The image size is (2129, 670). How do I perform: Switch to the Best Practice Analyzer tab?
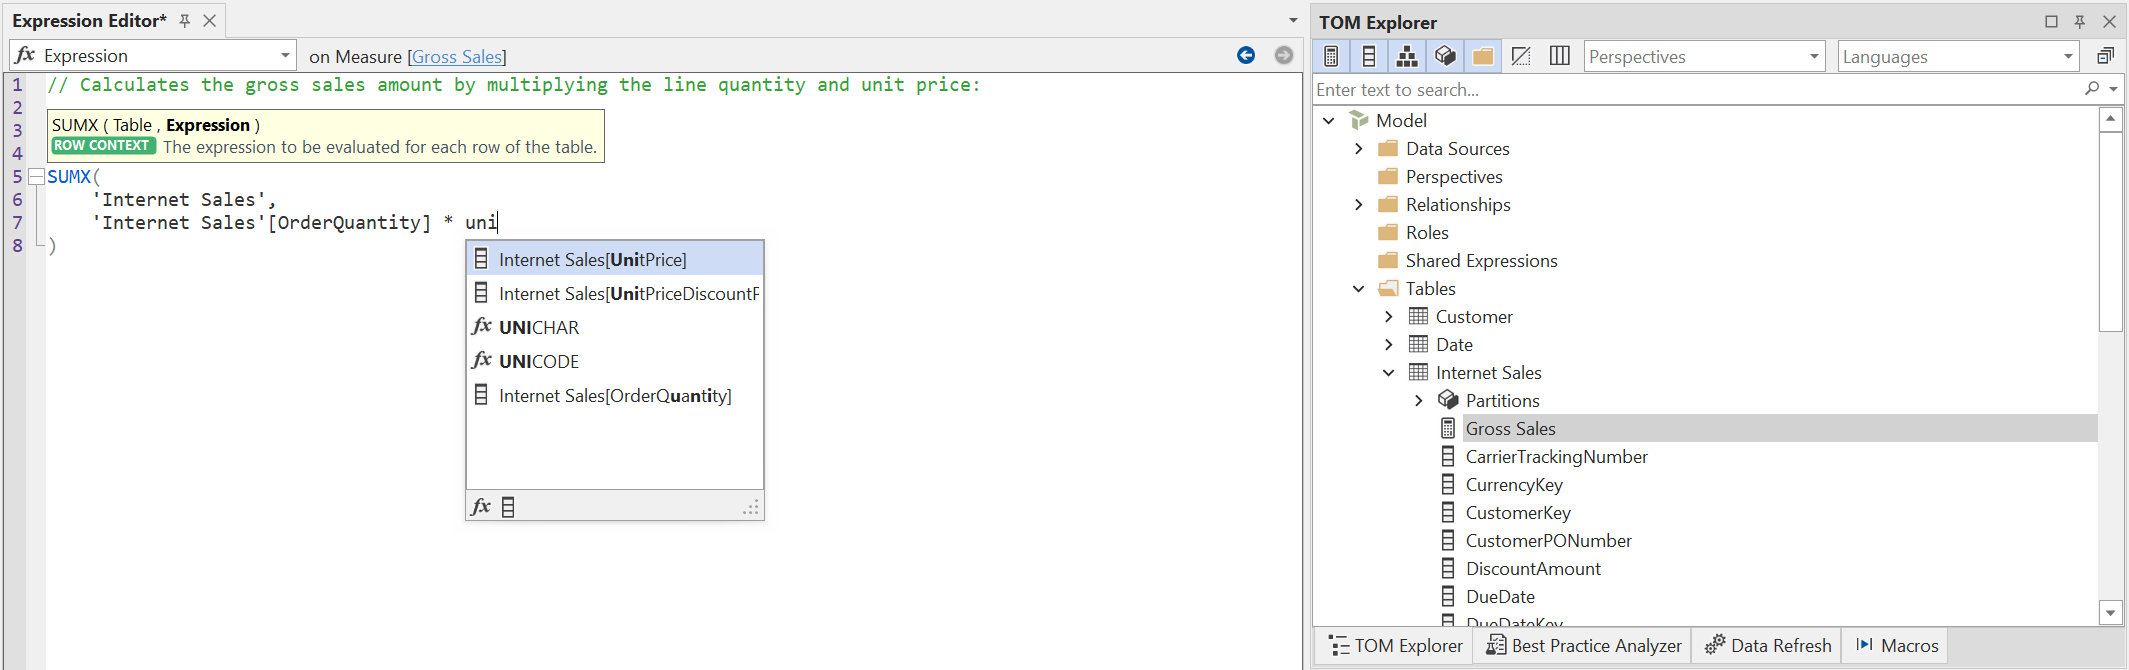(x=1583, y=645)
